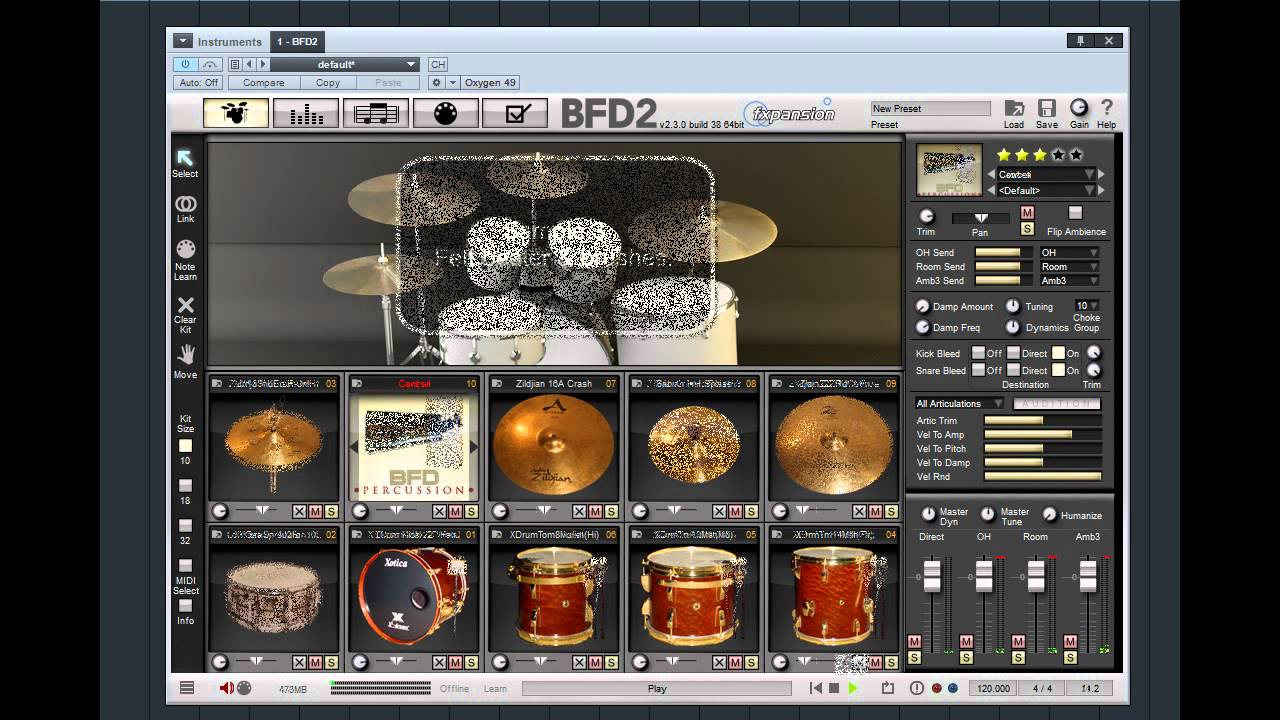Open the Groove page notation icon
1280x720 pixels.
pyautogui.click(x=375, y=113)
